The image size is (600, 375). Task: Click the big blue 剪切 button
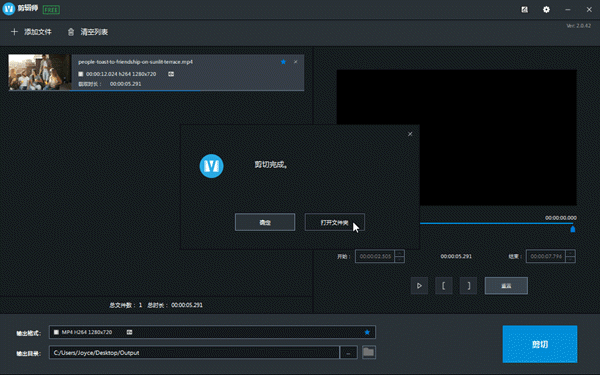point(540,344)
